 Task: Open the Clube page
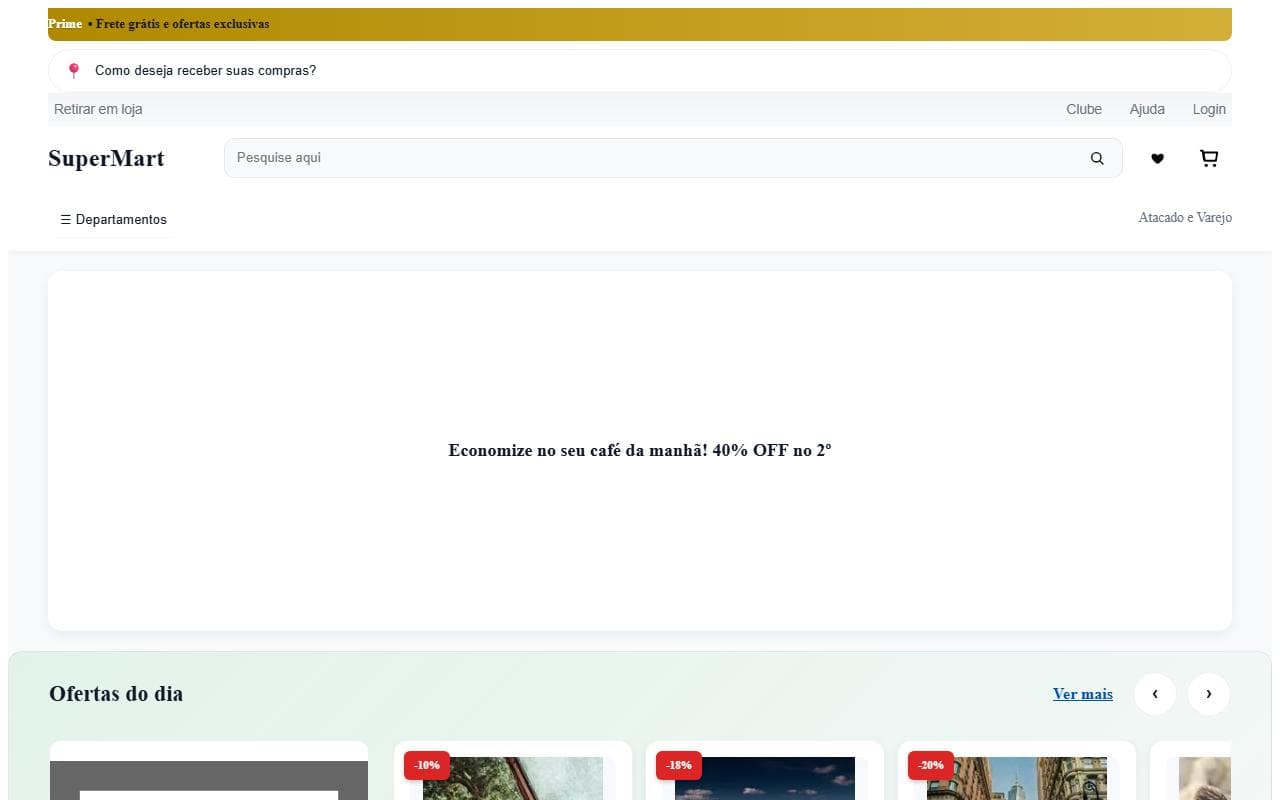(x=1083, y=109)
